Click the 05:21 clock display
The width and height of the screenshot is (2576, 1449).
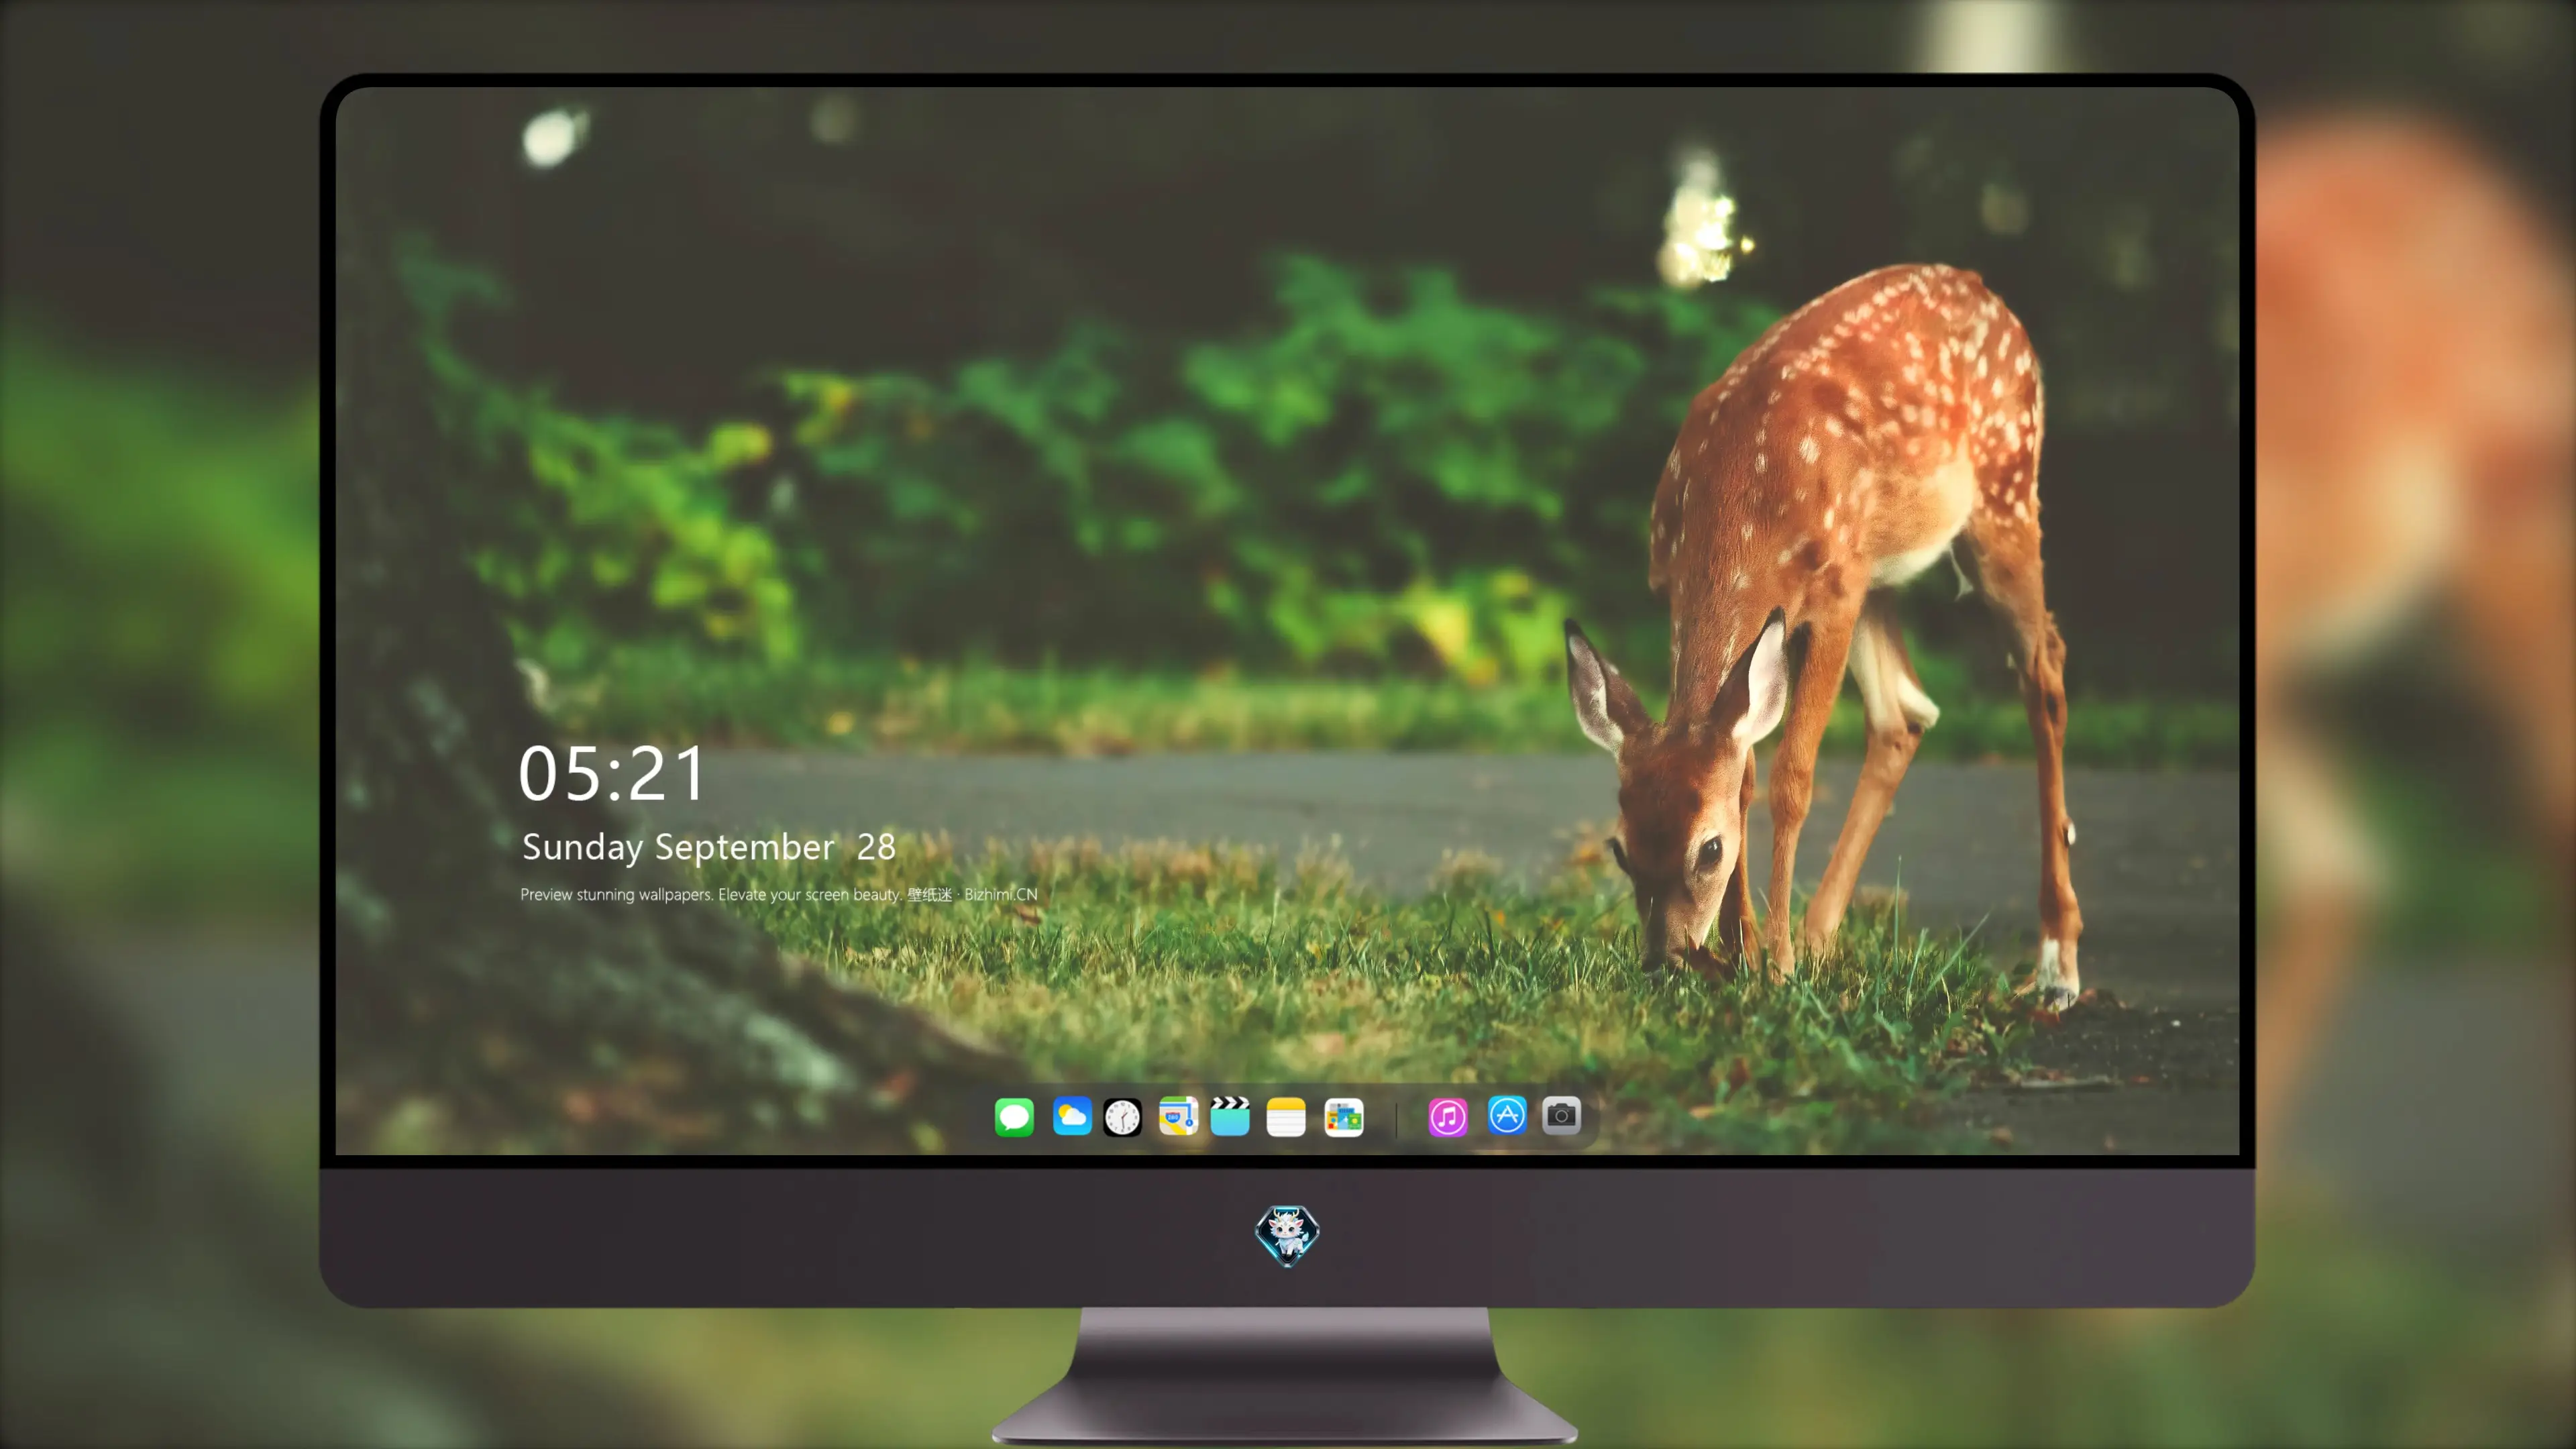tap(611, 774)
